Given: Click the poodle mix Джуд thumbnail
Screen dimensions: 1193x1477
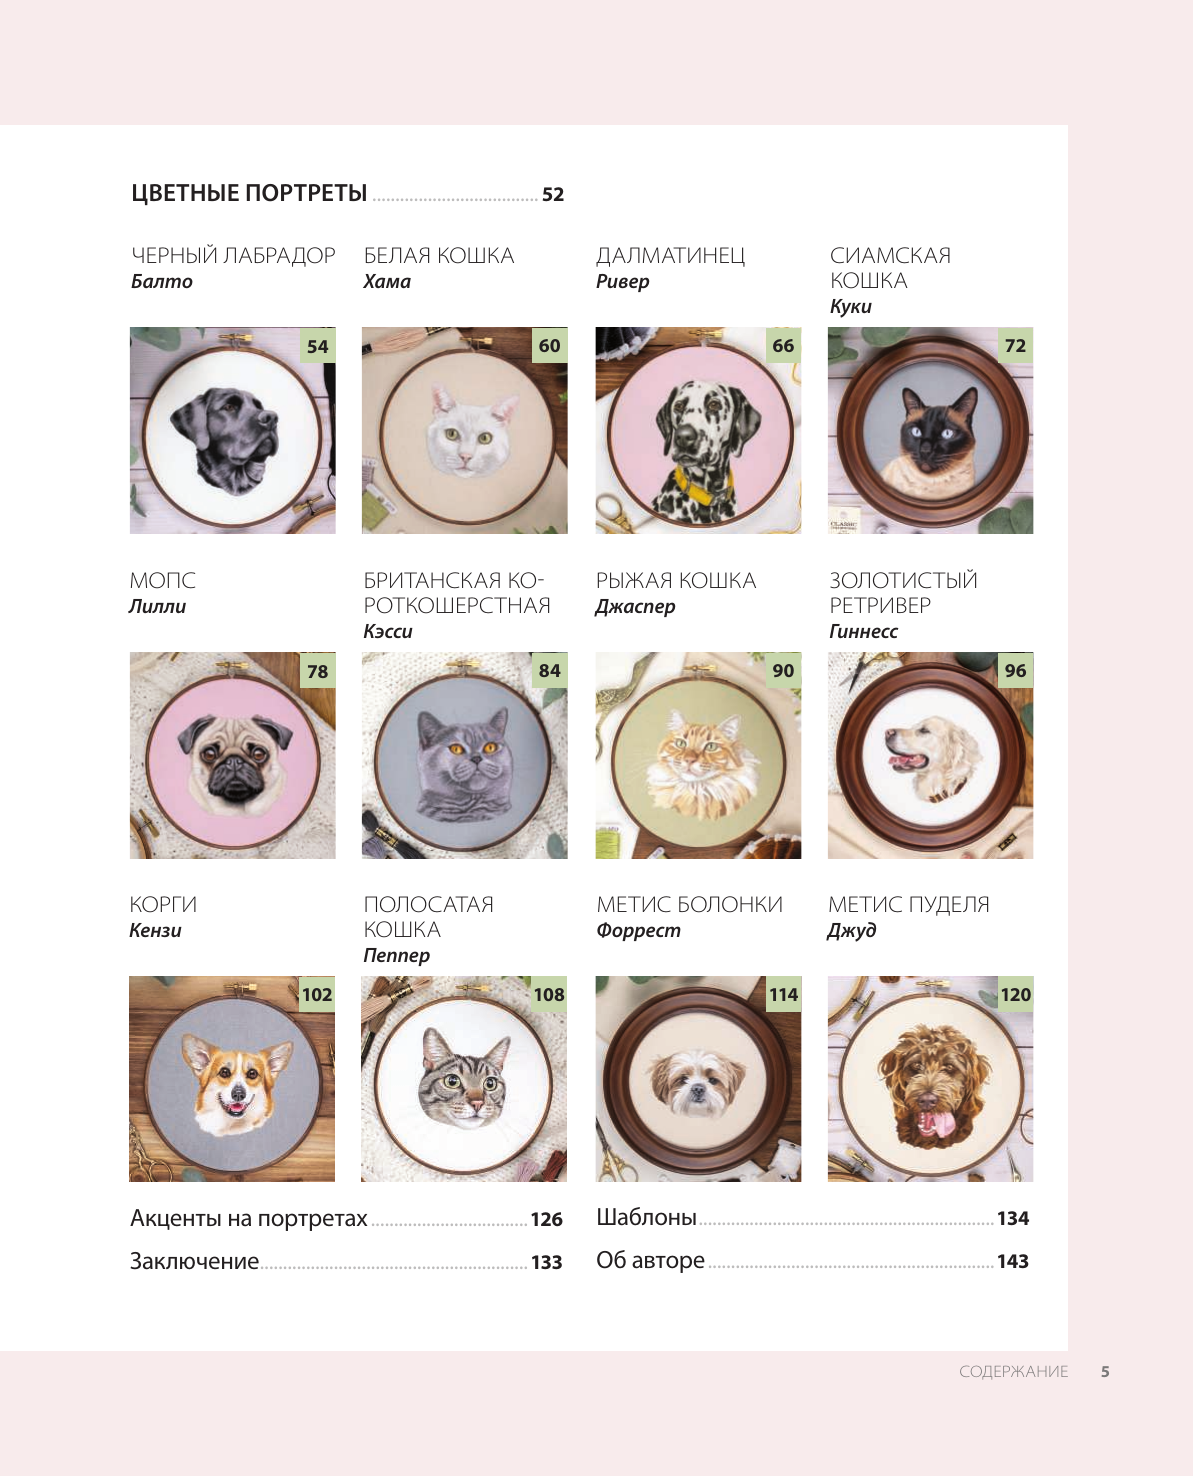Looking at the screenshot, I should tap(930, 1079).
